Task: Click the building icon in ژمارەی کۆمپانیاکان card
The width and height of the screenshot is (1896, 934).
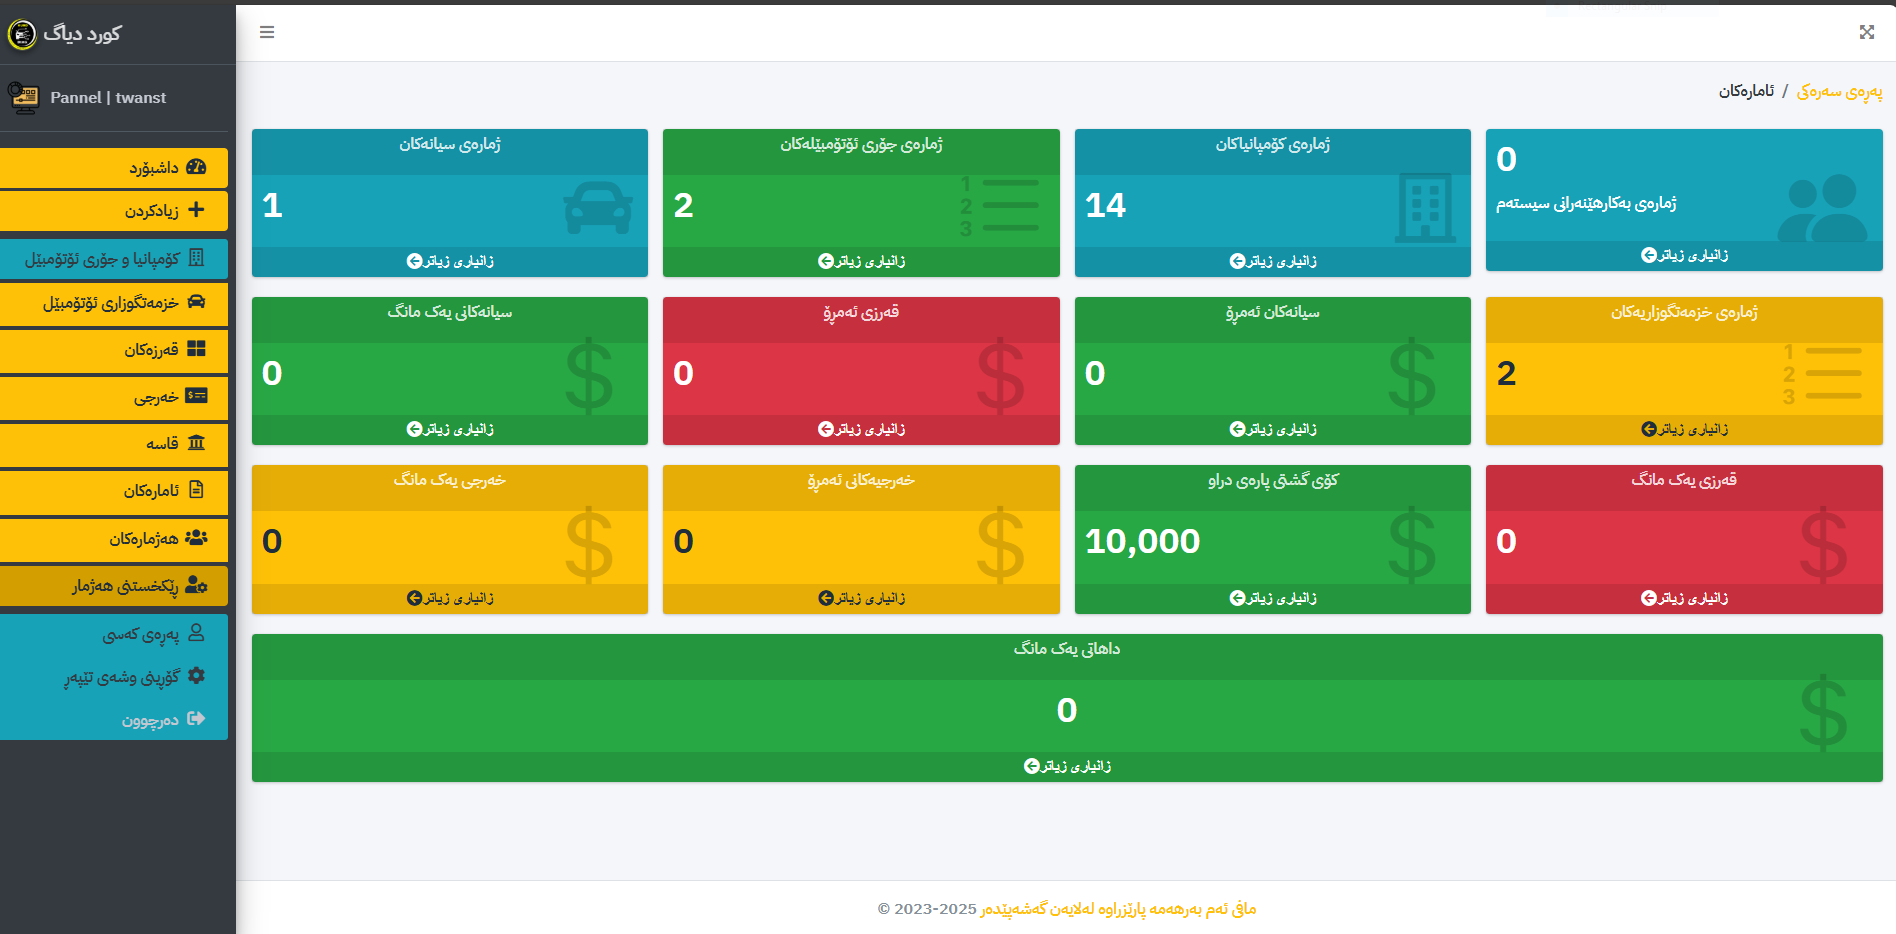Action: point(1425,208)
